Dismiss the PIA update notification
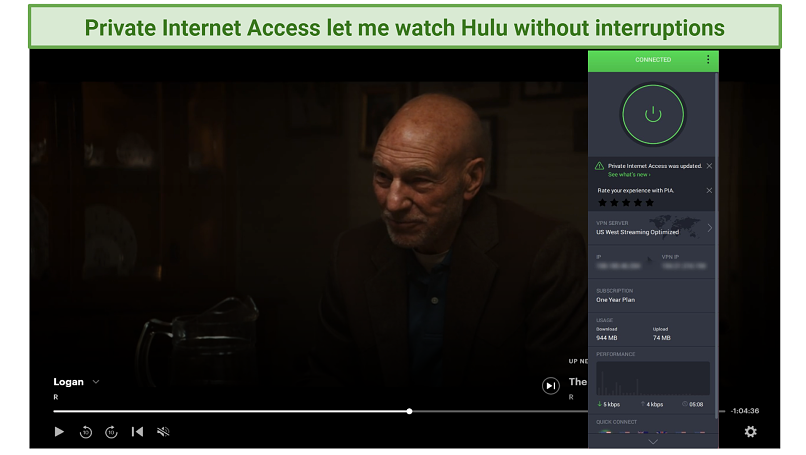This screenshot has height=455, width=806. click(709, 166)
